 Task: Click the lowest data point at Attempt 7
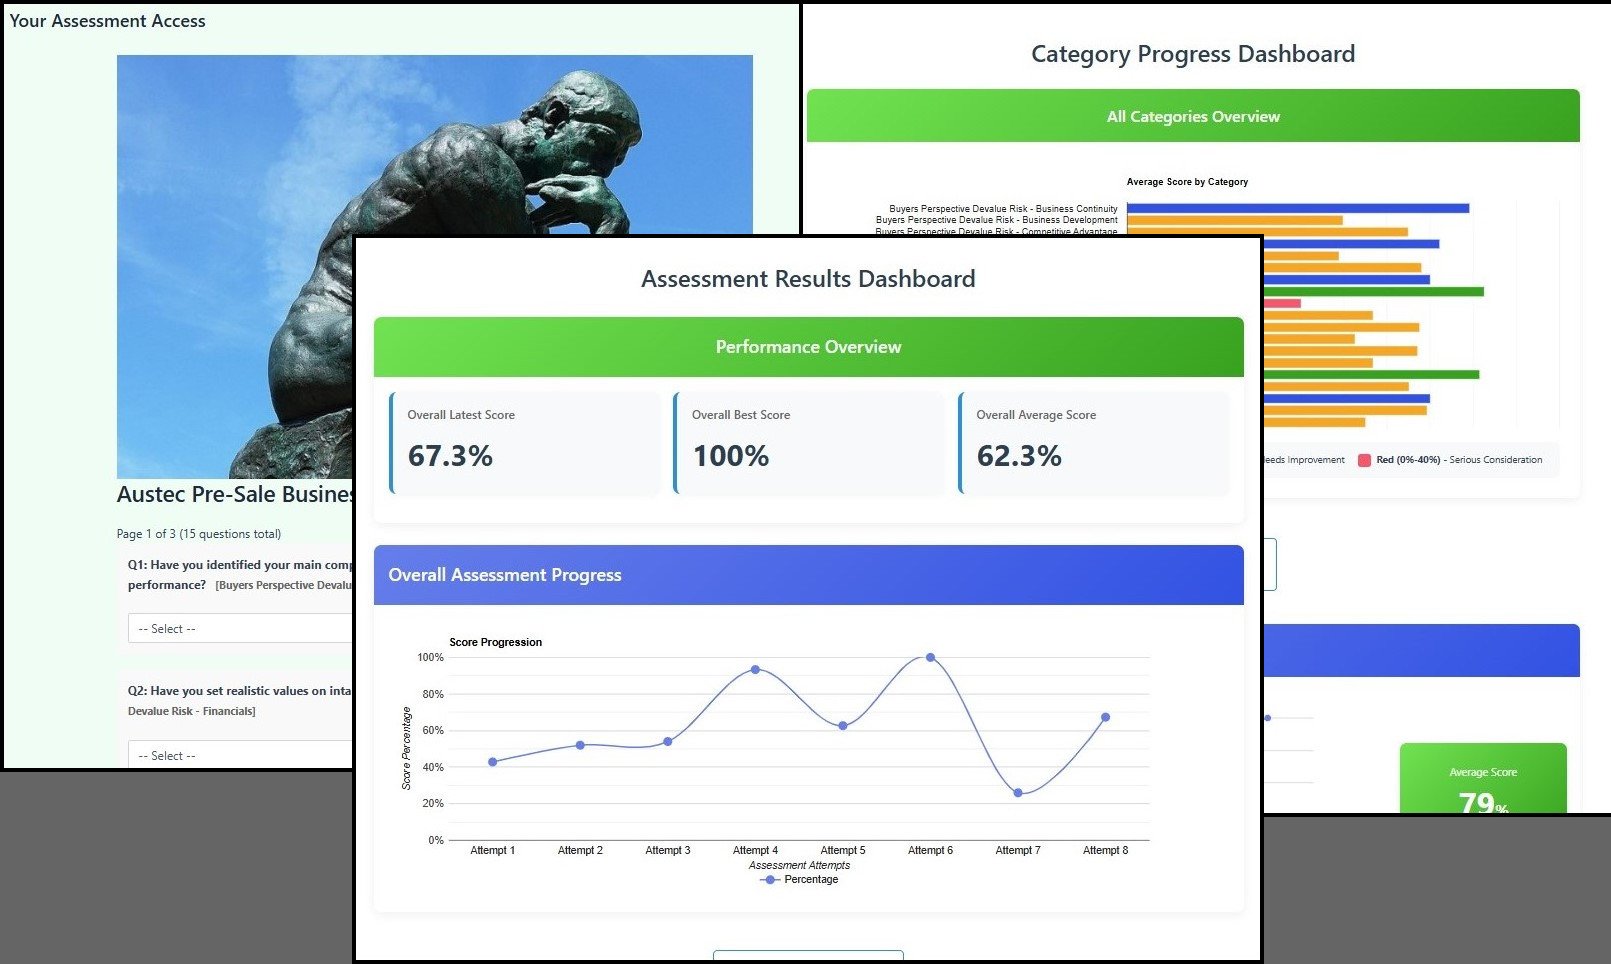pyautogui.click(x=1017, y=793)
